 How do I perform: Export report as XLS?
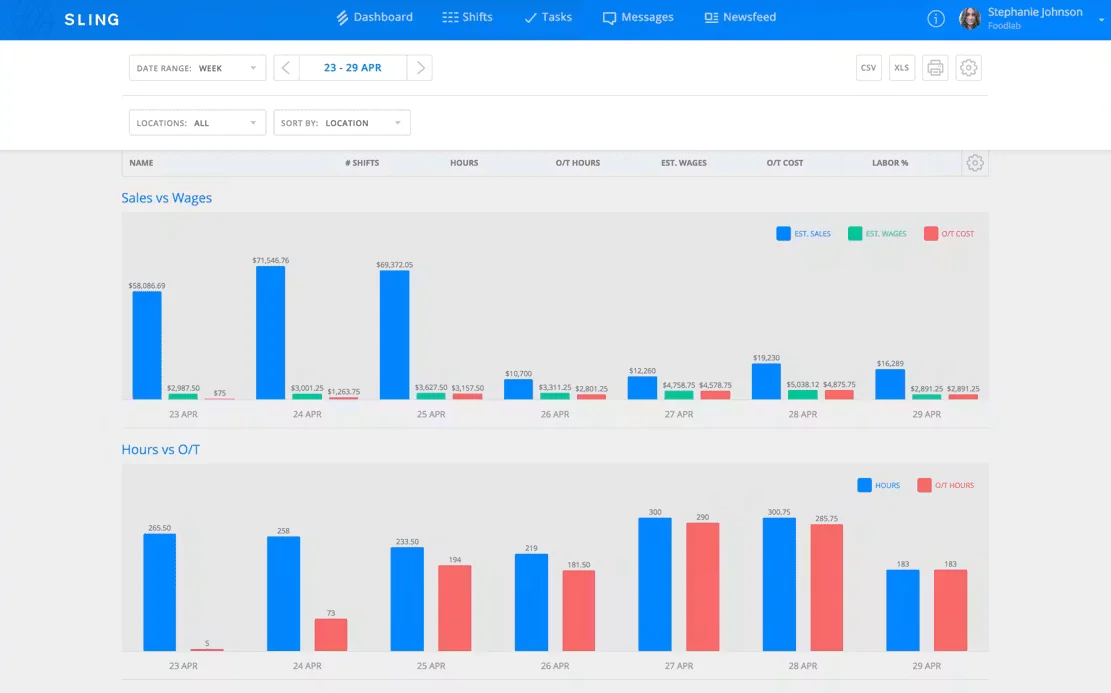(901, 68)
